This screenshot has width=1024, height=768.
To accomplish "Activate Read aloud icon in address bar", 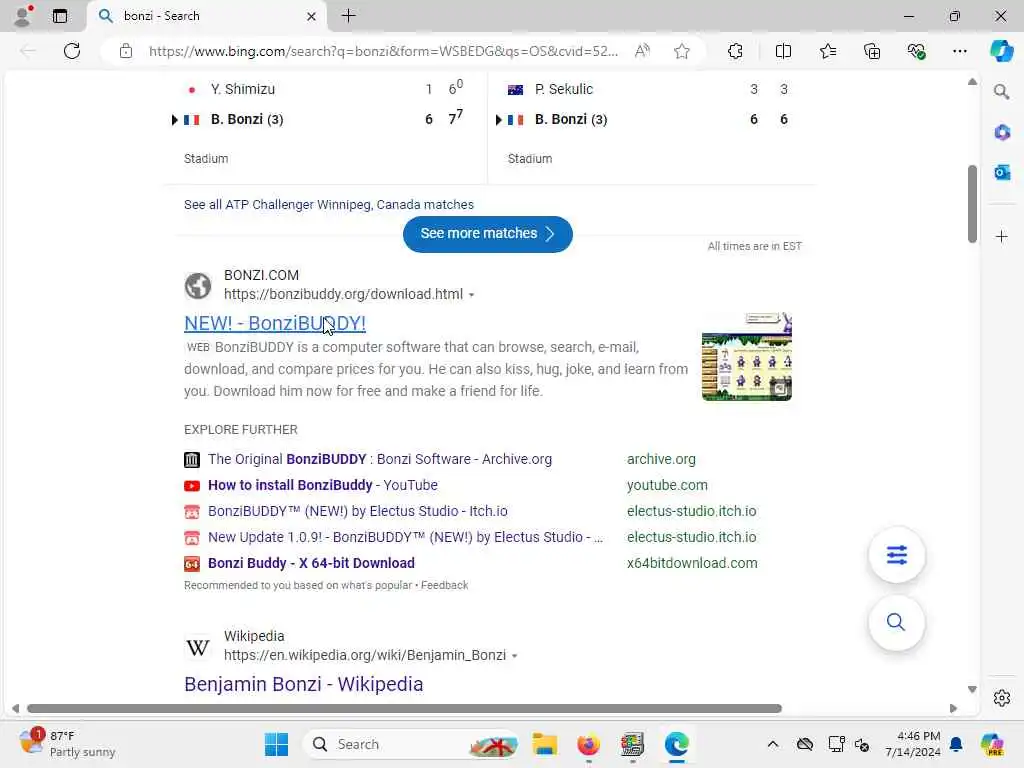I will [643, 51].
